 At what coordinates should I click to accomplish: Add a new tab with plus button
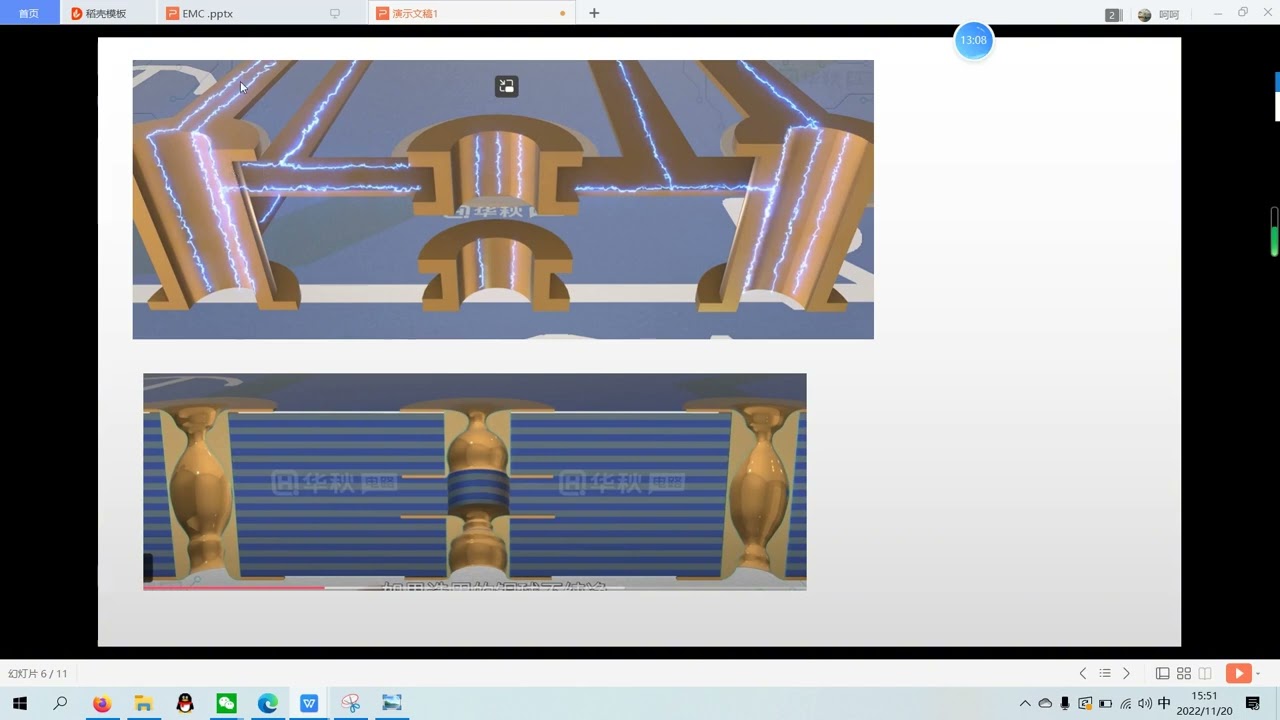tap(594, 13)
